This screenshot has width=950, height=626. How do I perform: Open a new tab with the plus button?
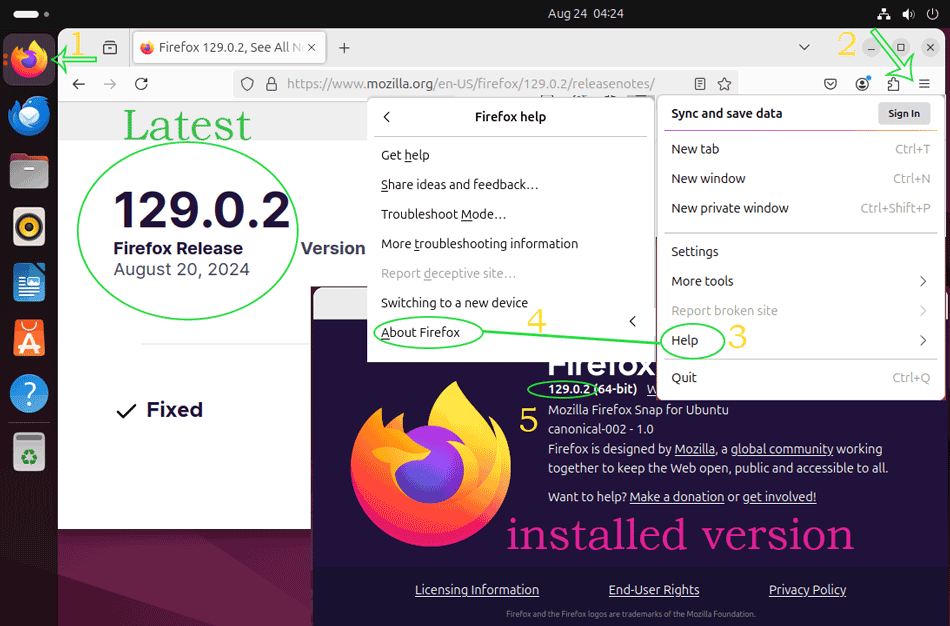pos(344,47)
